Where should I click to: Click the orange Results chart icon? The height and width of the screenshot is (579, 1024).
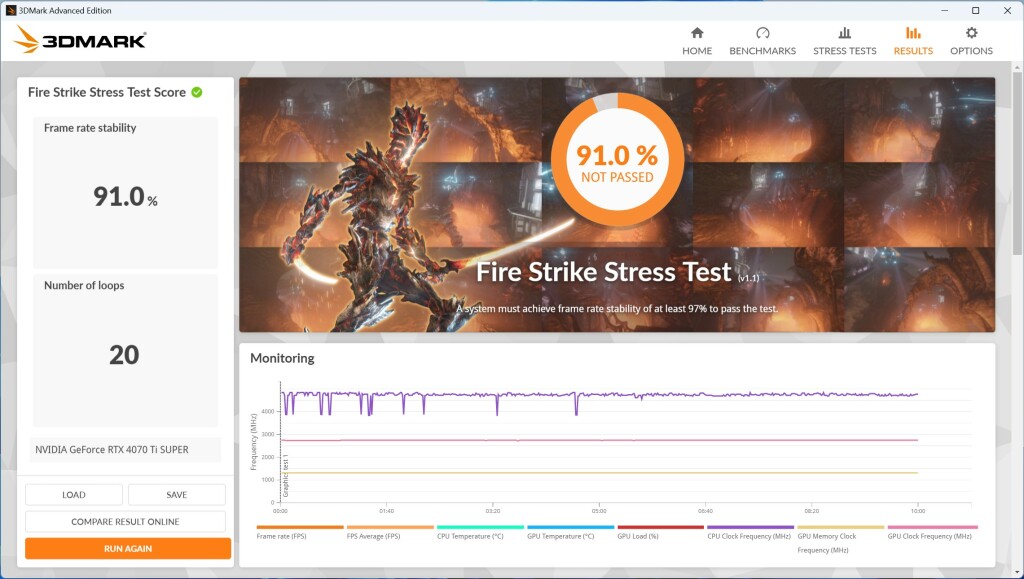912,32
